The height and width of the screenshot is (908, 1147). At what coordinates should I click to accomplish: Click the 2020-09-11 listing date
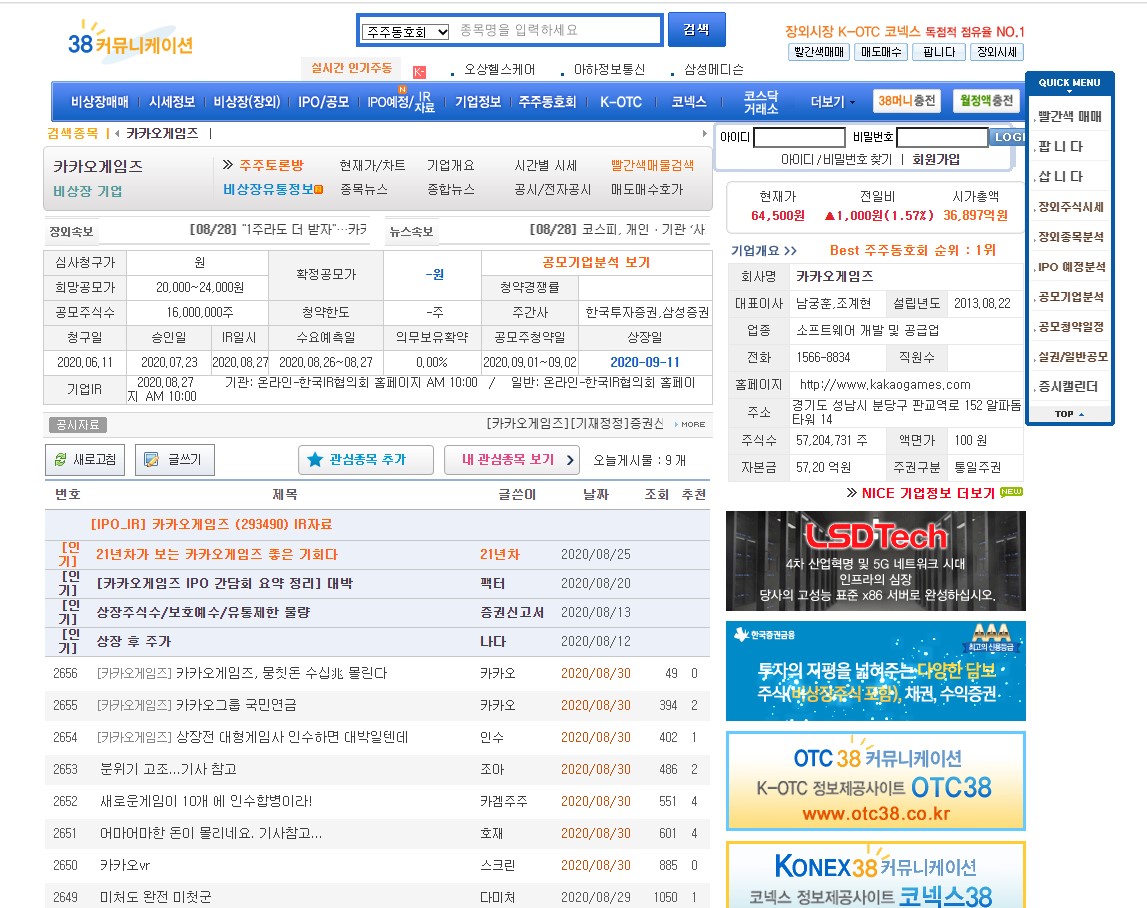644,362
